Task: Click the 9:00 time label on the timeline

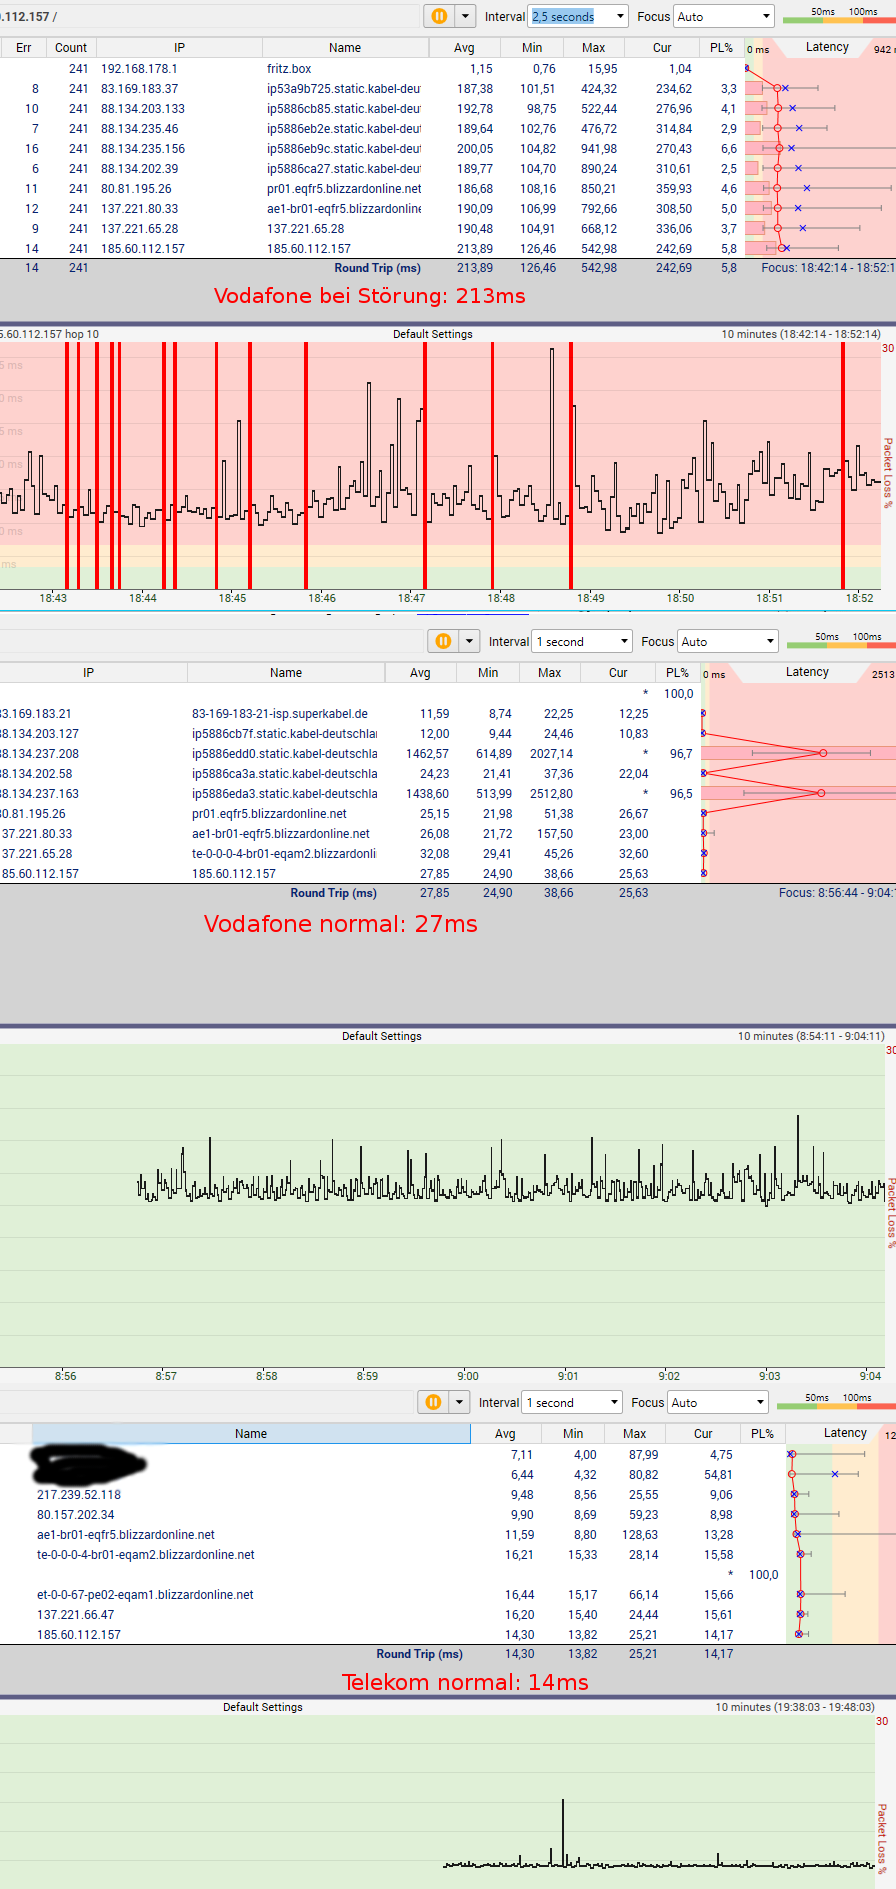Action: click(x=468, y=1376)
